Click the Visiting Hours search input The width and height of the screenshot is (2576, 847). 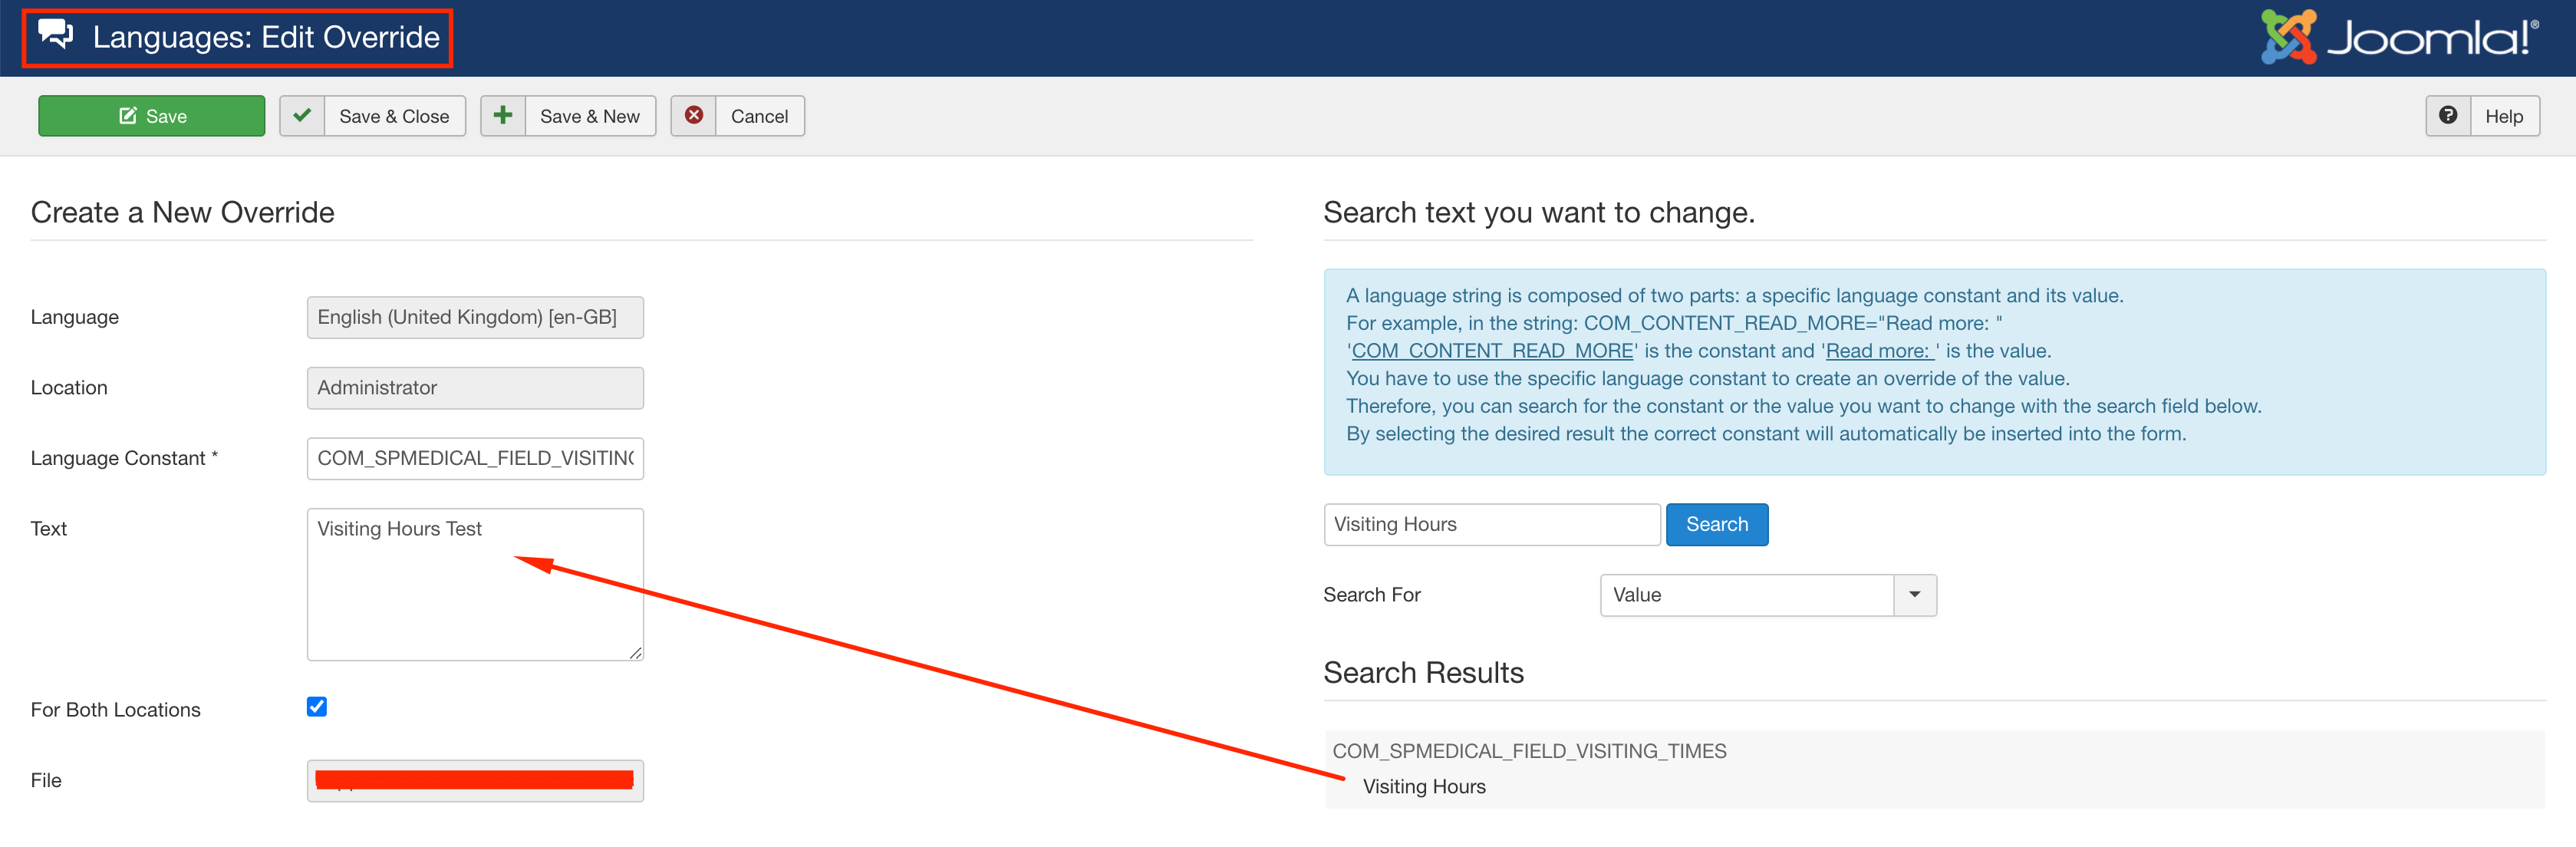pos(1491,525)
